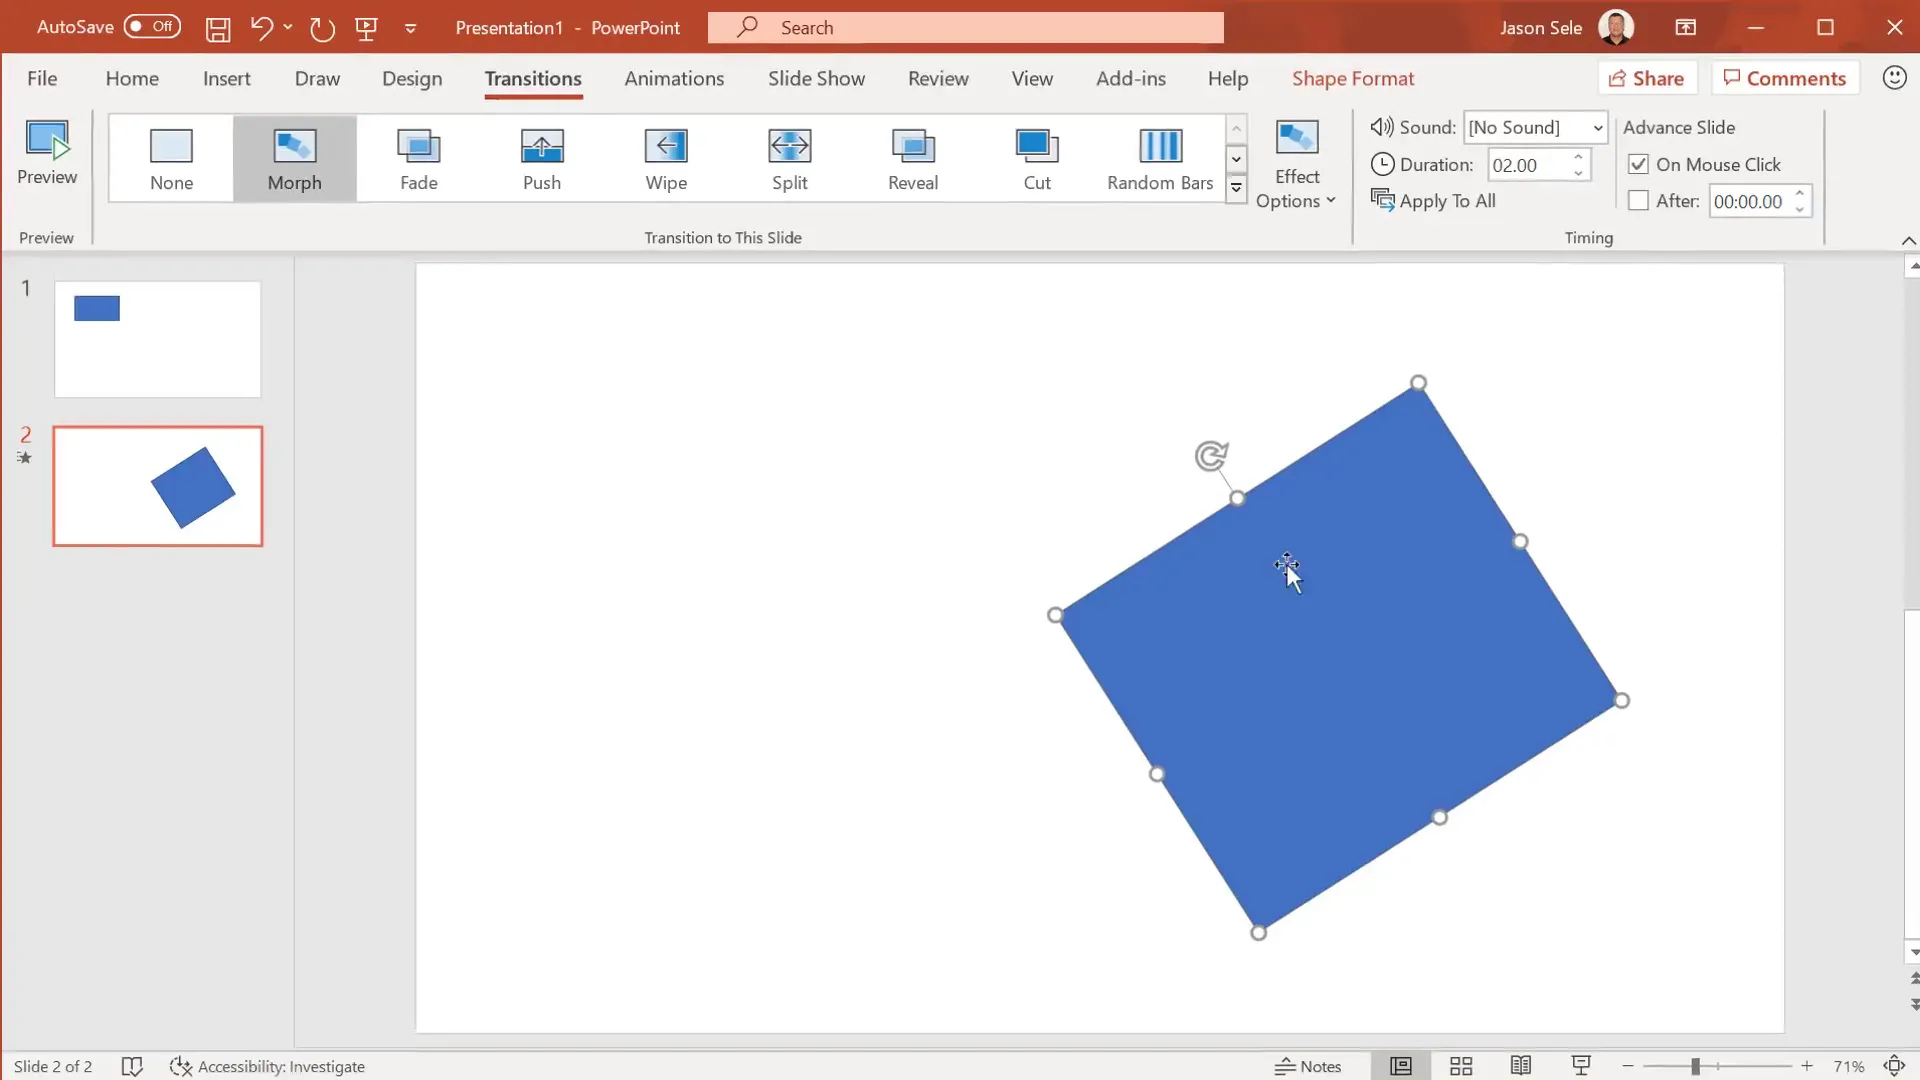Open the Animations ribbon tab
The image size is (1920, 1080).
click(673, 78)
